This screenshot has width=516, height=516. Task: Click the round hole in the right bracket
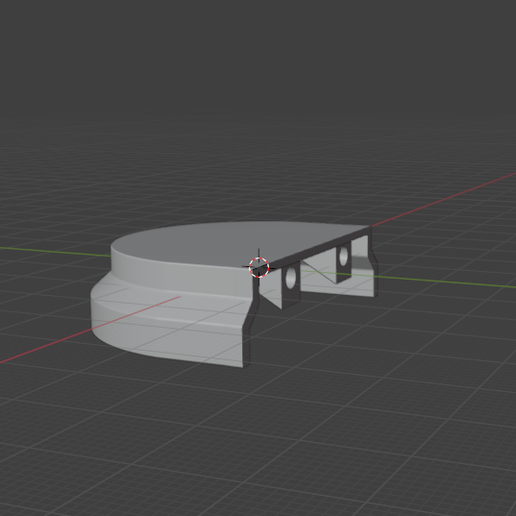coord(343,256)
